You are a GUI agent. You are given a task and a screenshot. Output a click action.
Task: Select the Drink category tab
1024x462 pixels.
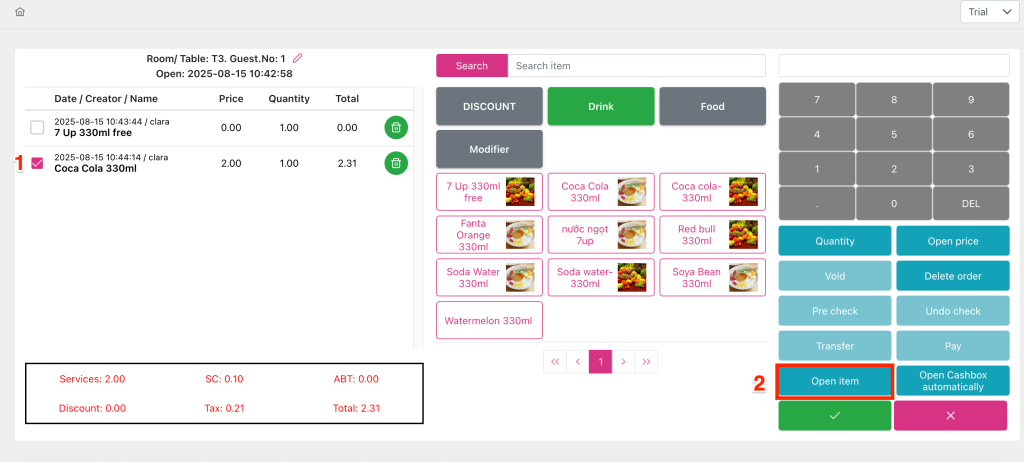pyautogui.click(x=601, y=106)
